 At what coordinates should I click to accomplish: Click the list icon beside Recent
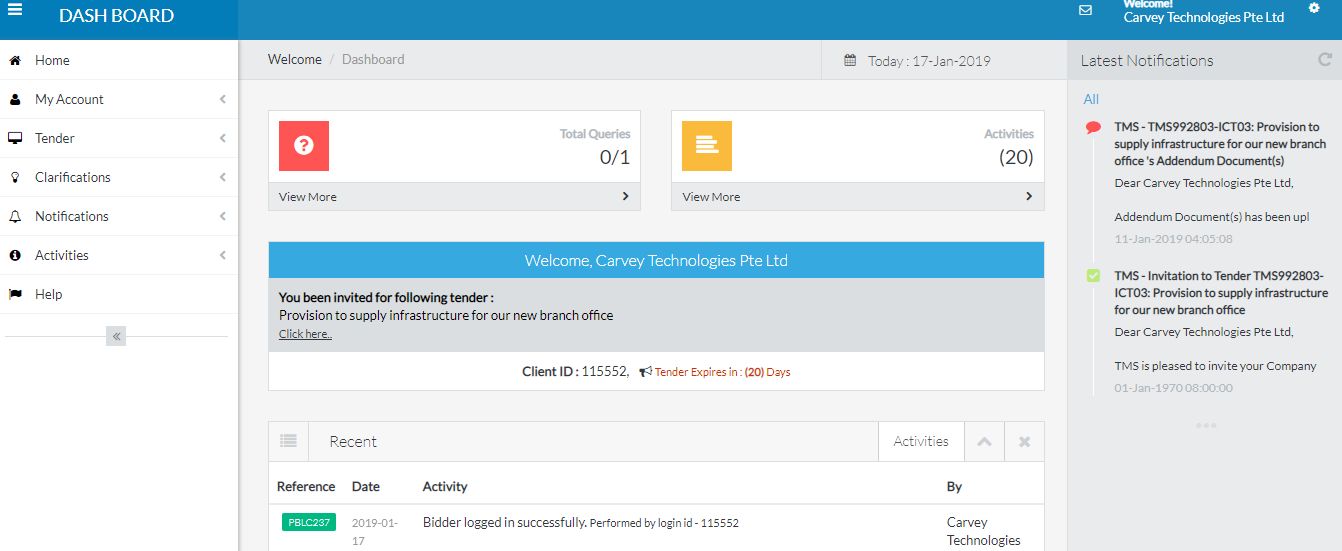pyautogui.click(x=289, y=441)
